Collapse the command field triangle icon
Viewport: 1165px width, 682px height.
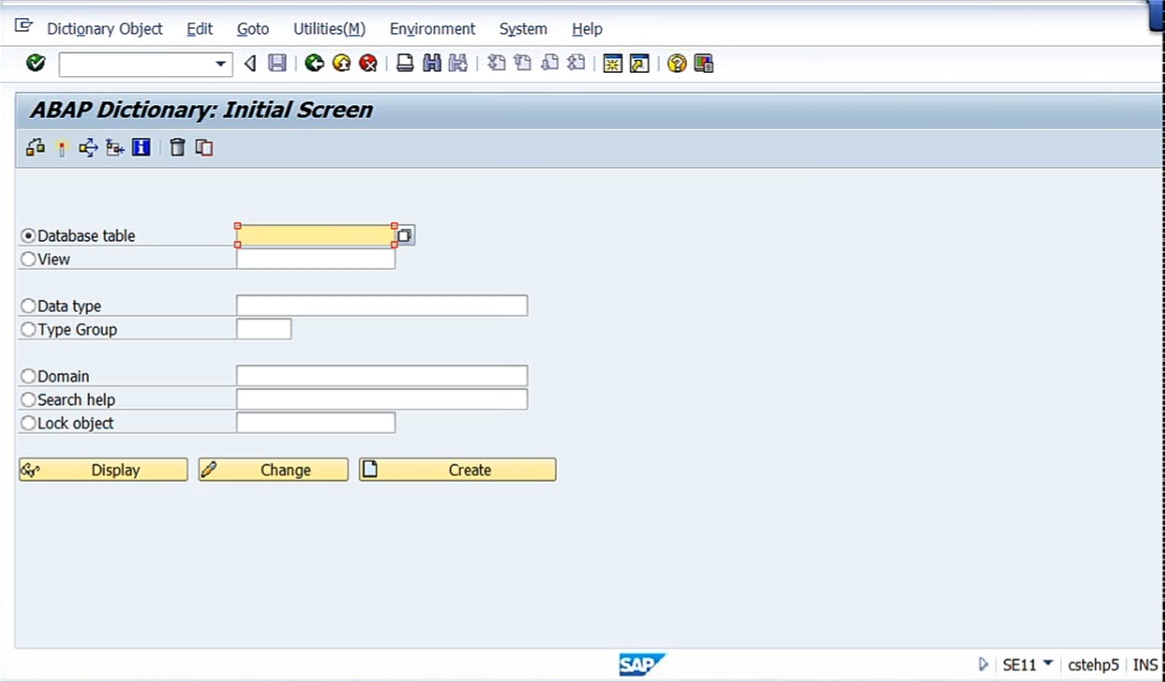tap(250, 64)
